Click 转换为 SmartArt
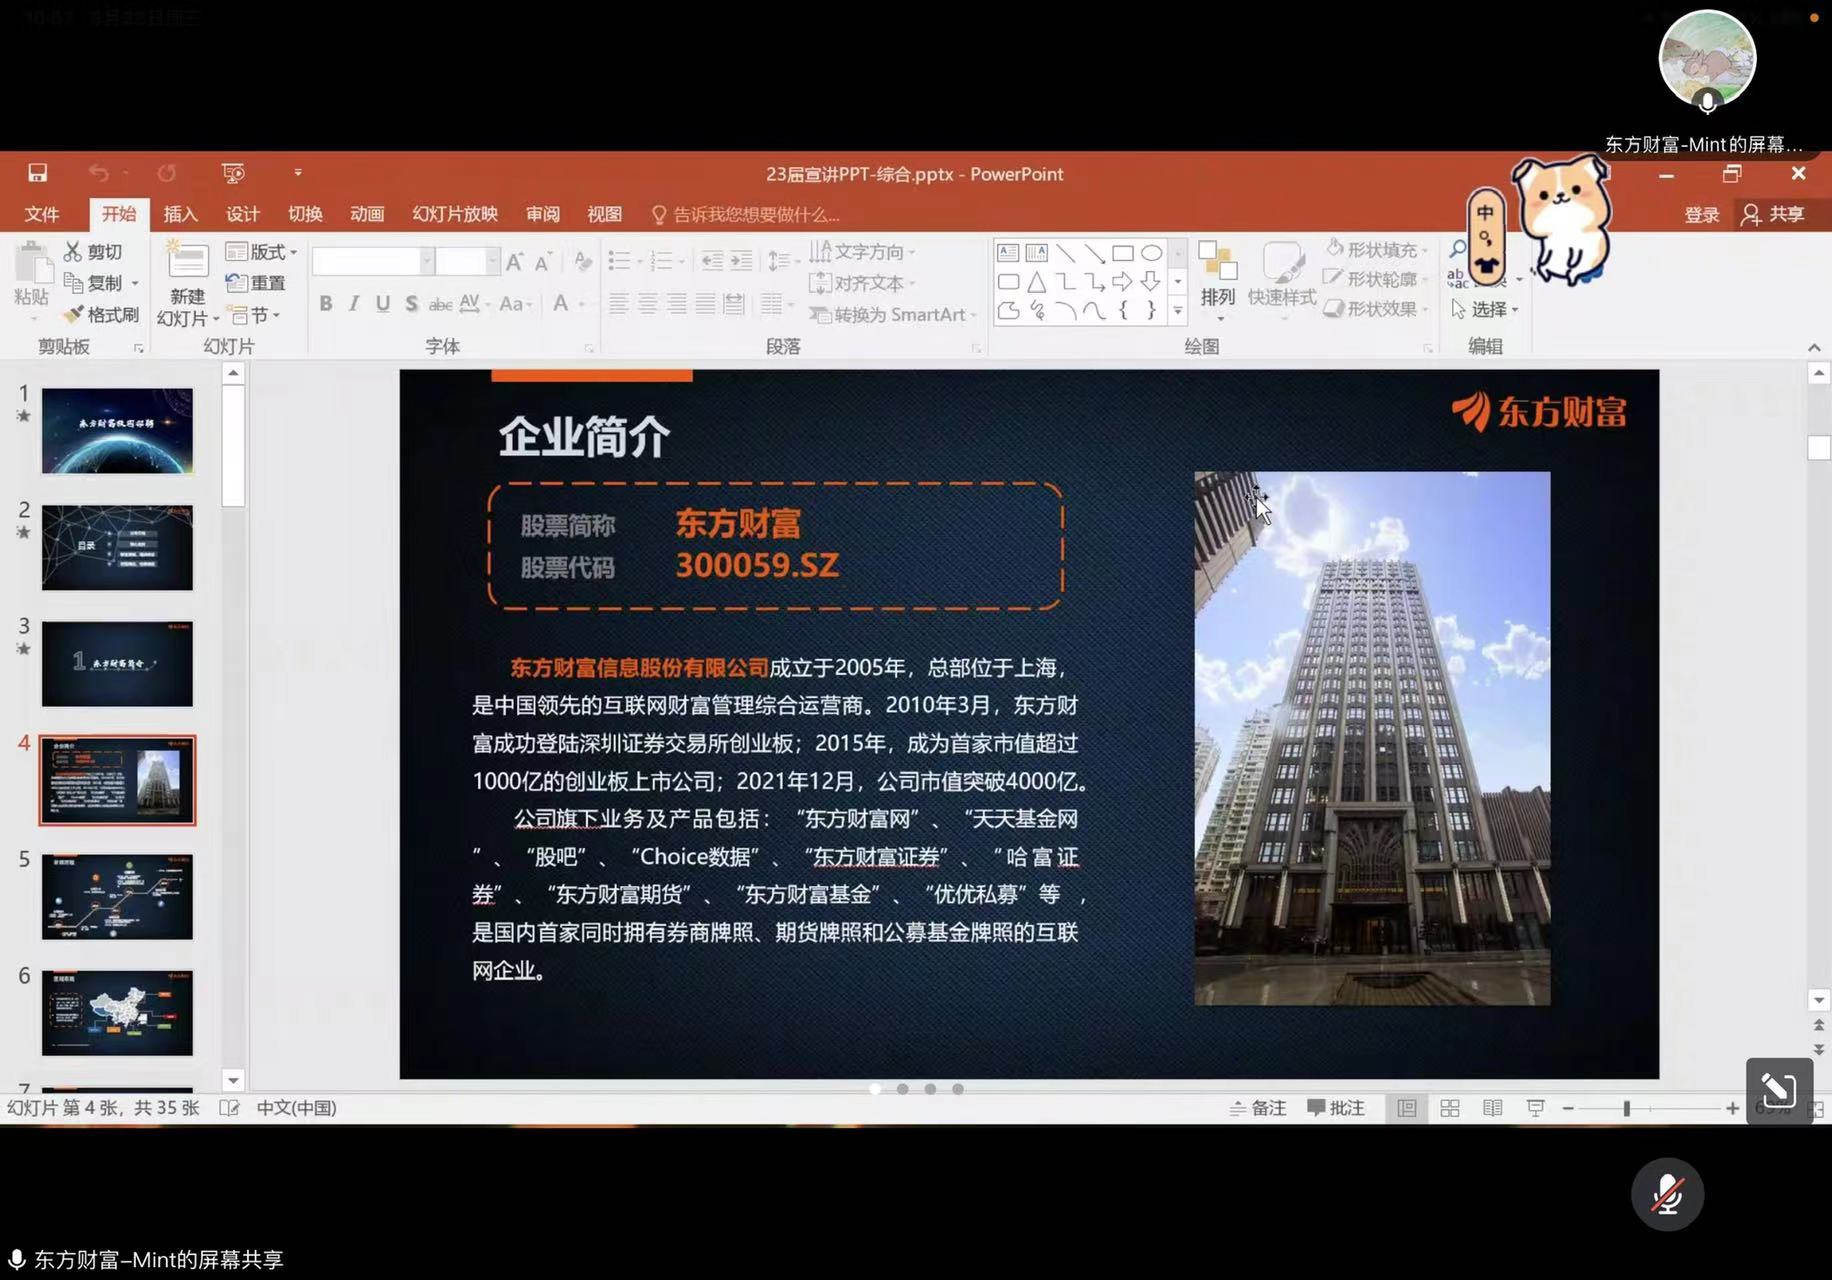The width and height of the screenshot is (1832, 1280). tap(892, 315)
